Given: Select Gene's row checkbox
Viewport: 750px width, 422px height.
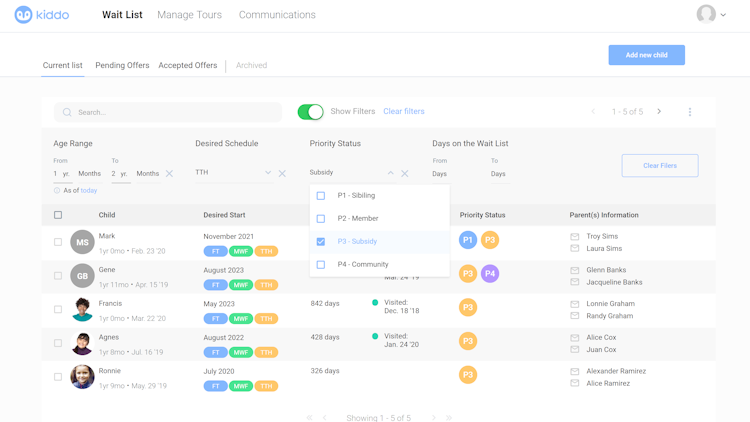Looking at the screenshot, I should [x=58, y=276].
